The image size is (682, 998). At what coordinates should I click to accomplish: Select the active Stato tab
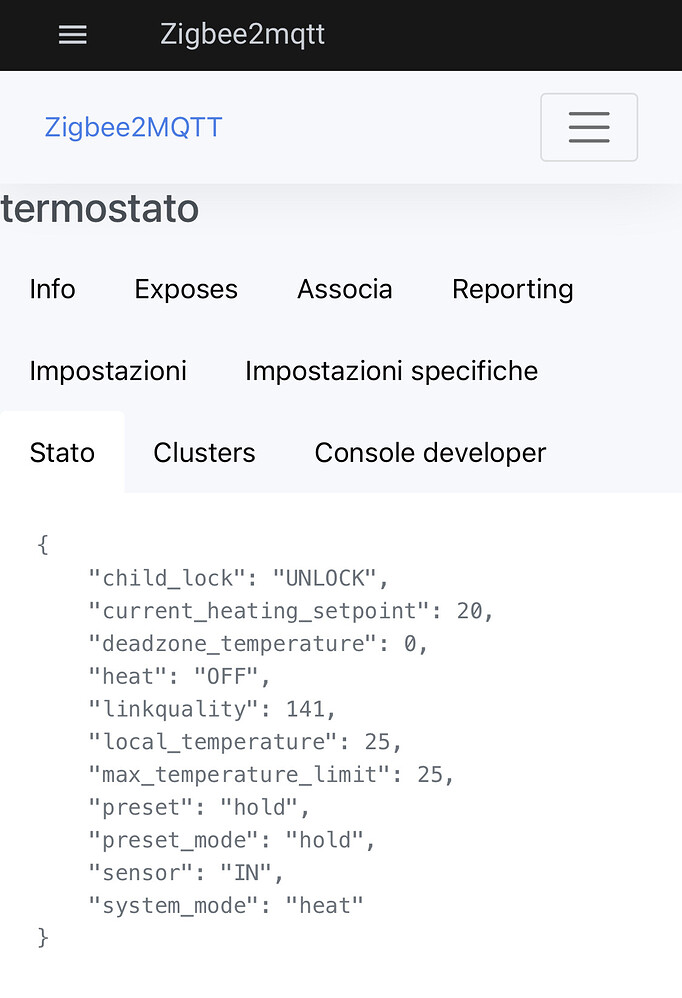(x=62, y=453)
